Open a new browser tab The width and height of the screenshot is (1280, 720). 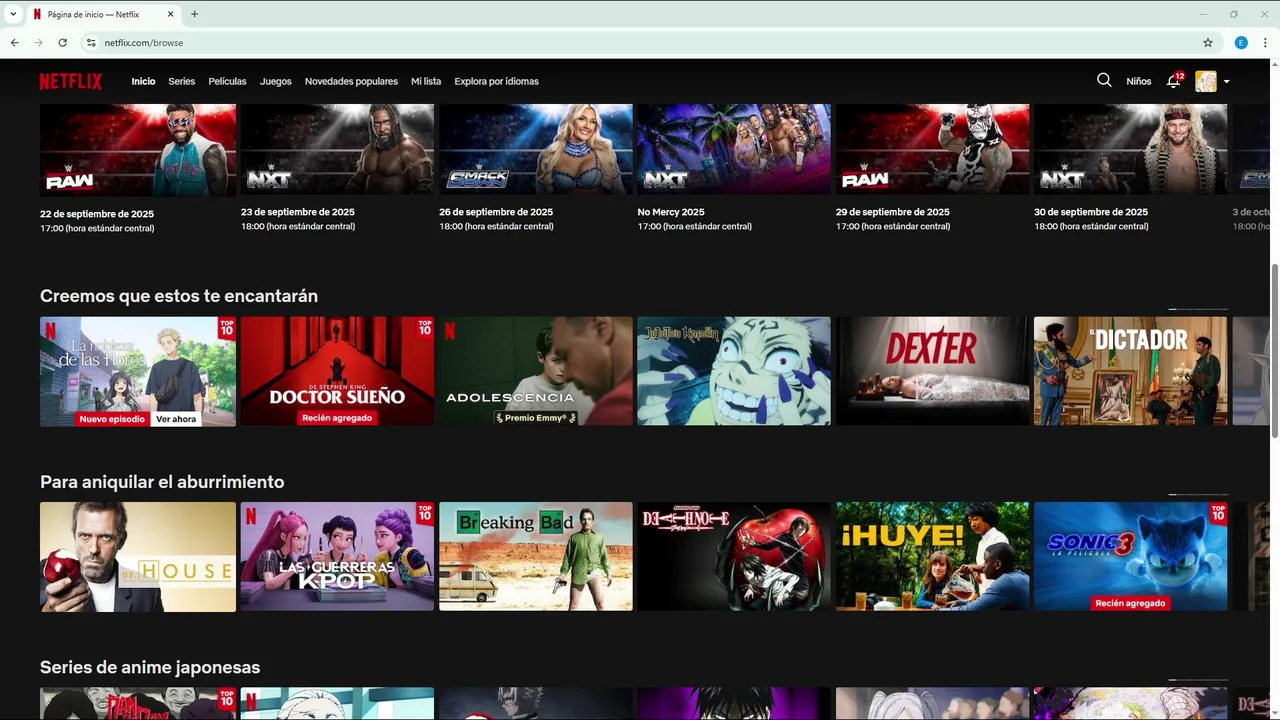pos(194,14)
